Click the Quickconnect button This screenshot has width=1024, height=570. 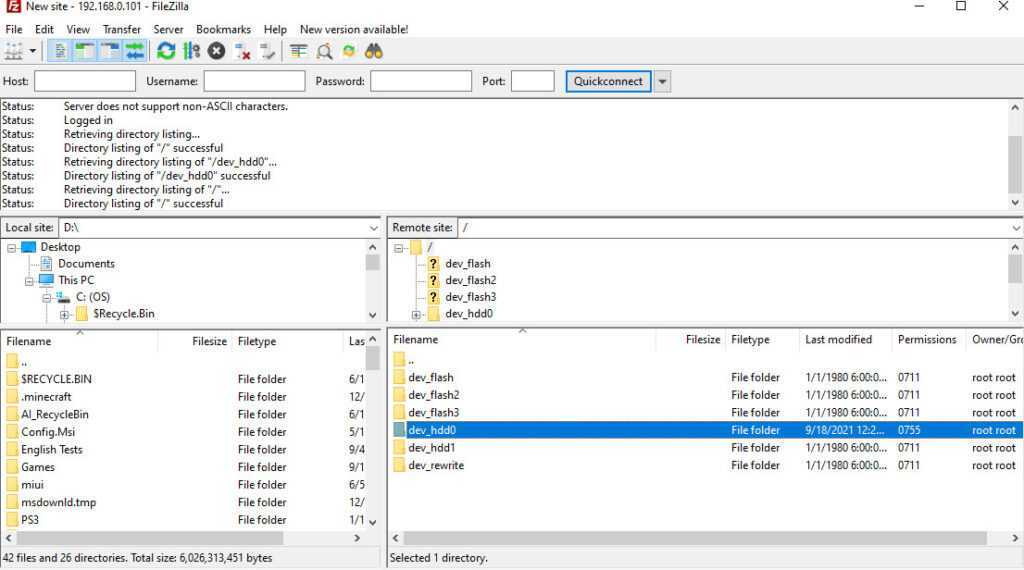click(608, 81)
